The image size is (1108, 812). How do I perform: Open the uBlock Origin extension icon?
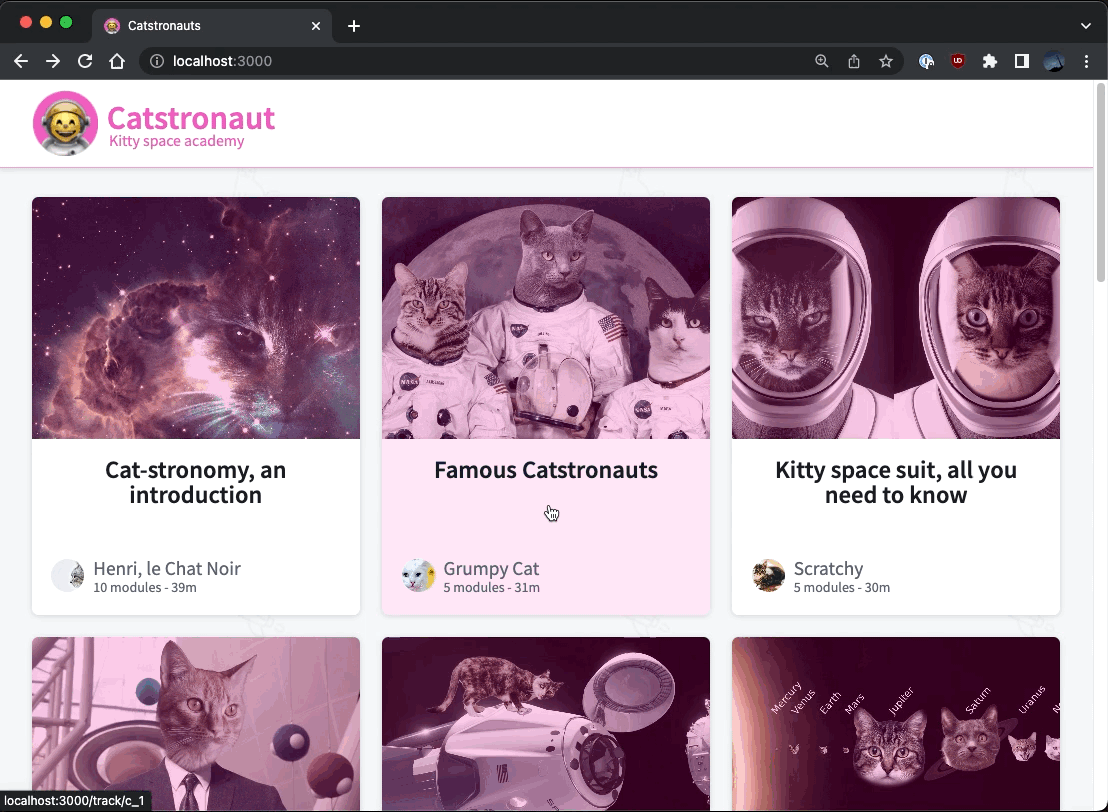957,61
